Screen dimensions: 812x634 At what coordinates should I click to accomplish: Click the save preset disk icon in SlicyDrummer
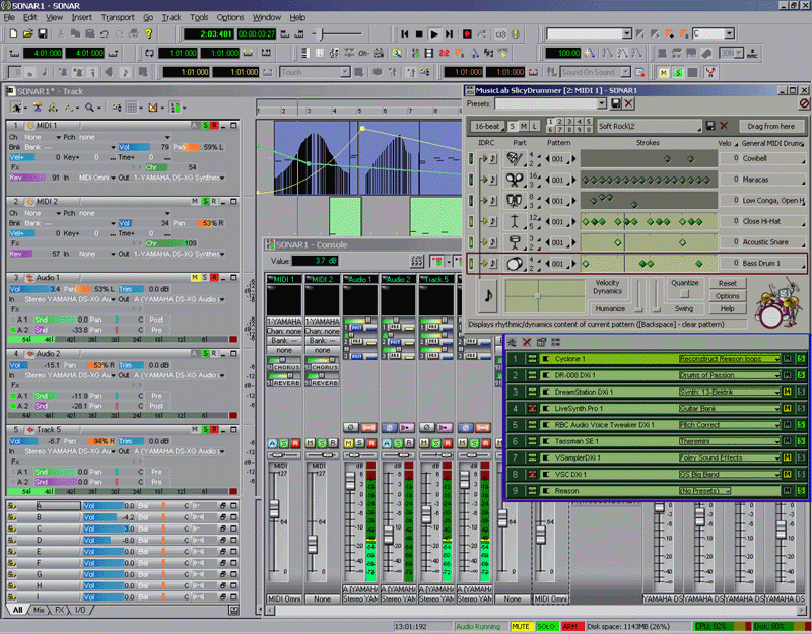pyautogui.click(x=614, y=104)
